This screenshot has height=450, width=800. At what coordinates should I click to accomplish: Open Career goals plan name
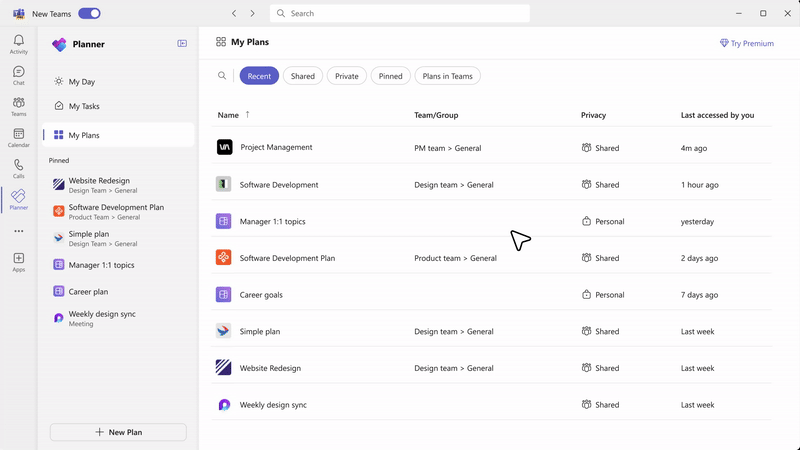point(261,295)
